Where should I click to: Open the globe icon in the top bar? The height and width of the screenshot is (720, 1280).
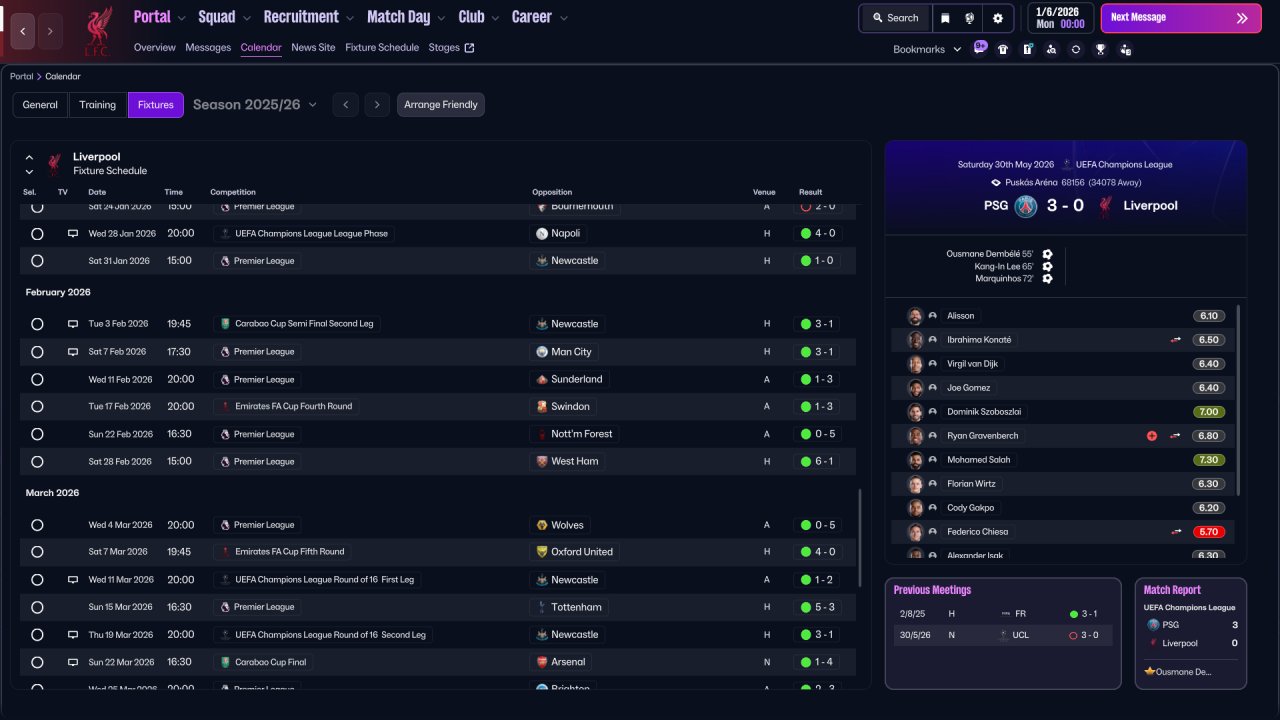970,18
